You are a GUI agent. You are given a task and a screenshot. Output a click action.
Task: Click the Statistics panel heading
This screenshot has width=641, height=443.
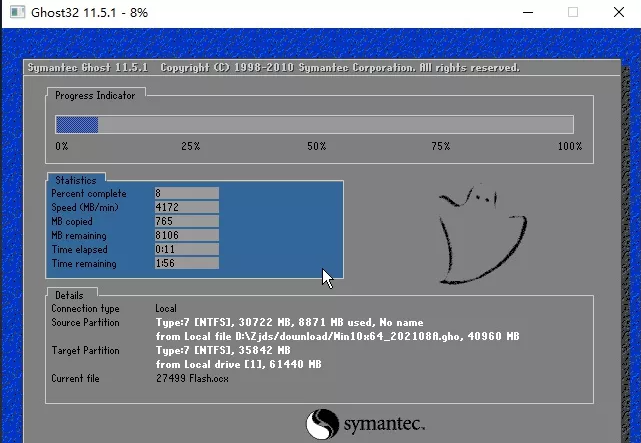click(x=75, y=179)
